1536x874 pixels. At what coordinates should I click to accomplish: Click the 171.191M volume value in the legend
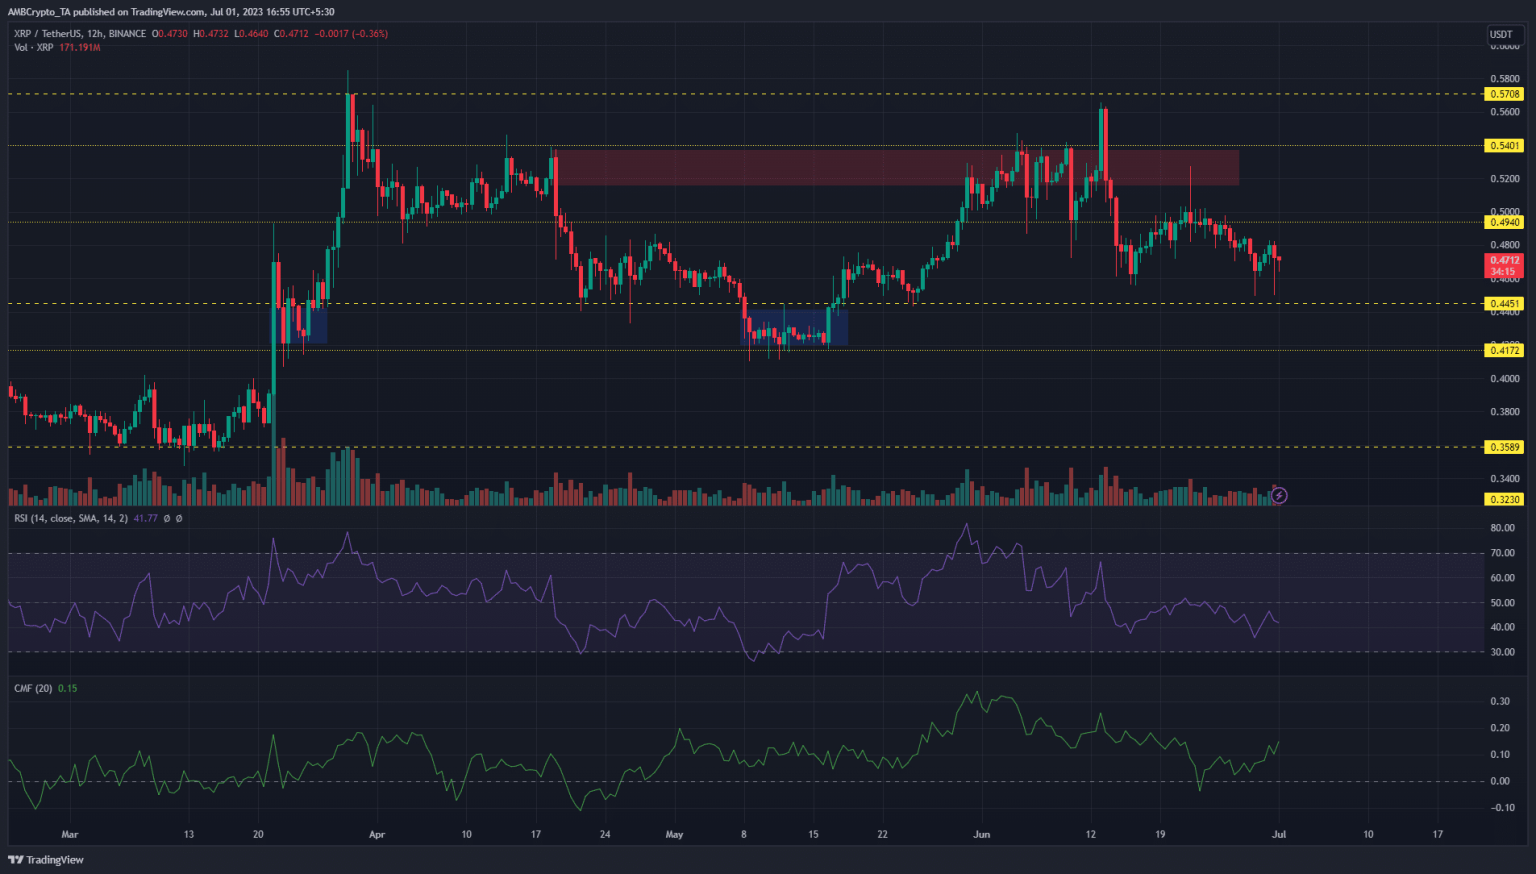point(80,47)
